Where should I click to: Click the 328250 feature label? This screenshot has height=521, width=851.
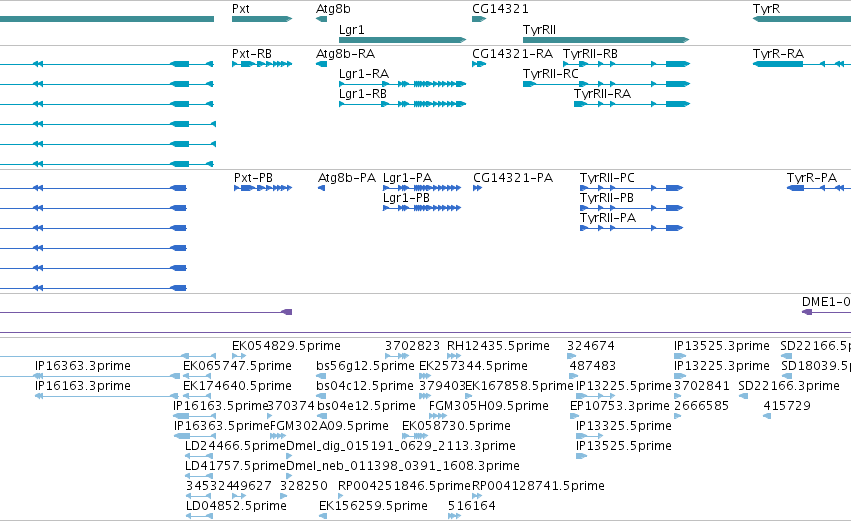(304, 486)
